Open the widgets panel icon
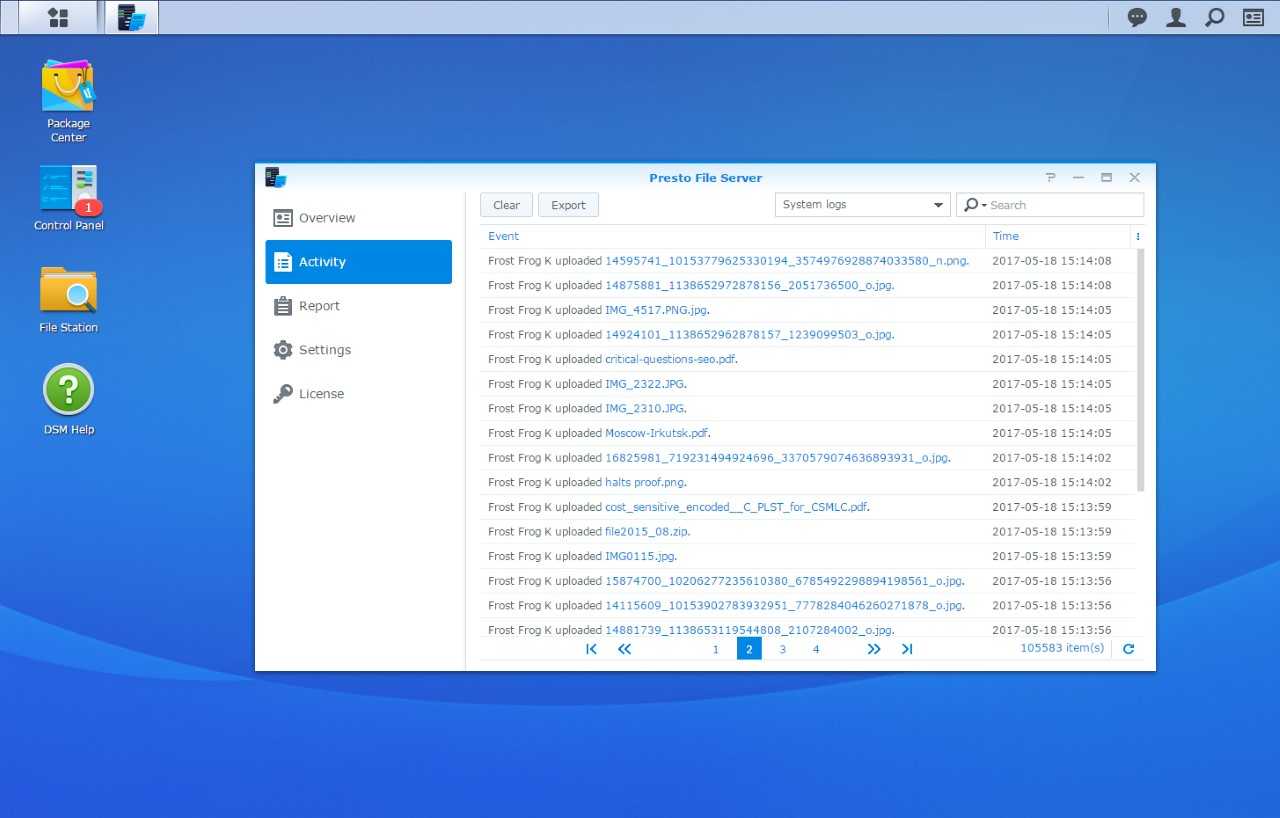Screen dimensions: 1280x818 pos(1253,17)
